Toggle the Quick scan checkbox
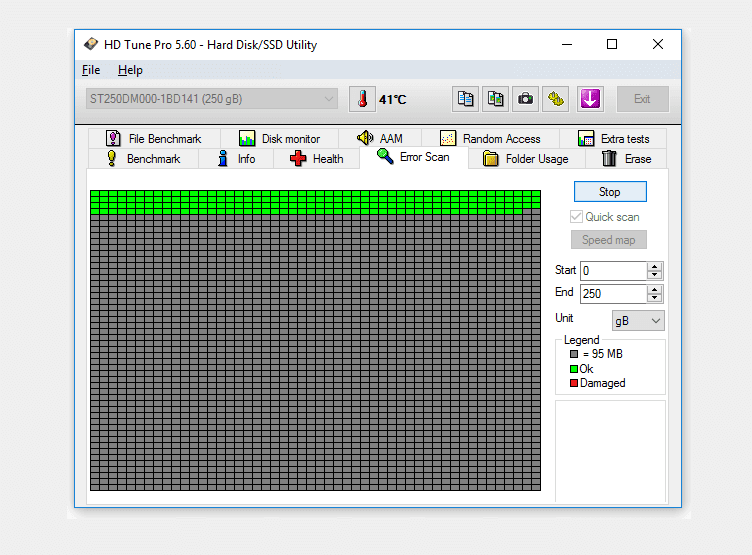This screenshot has height=555, width=752. [x=576, y=217]
